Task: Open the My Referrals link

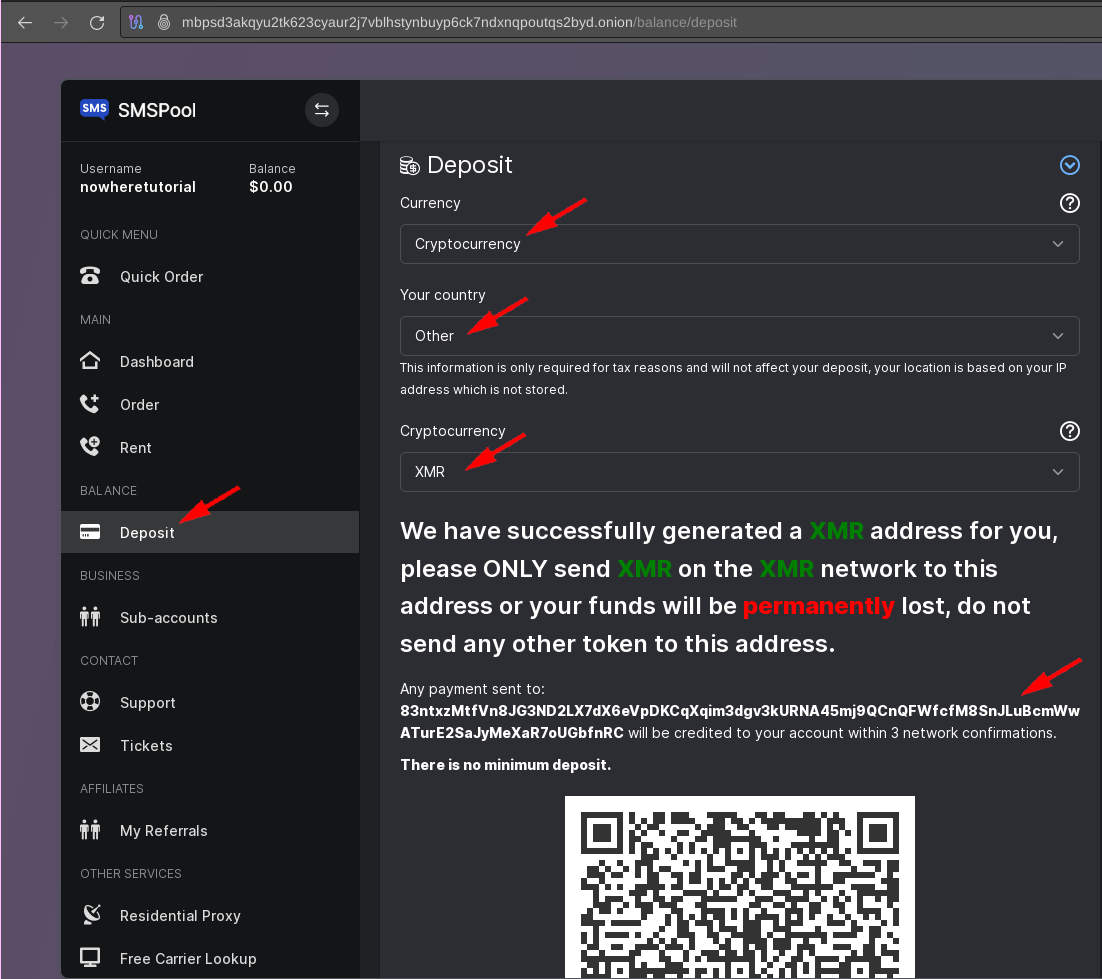Action: click(210, 831)
